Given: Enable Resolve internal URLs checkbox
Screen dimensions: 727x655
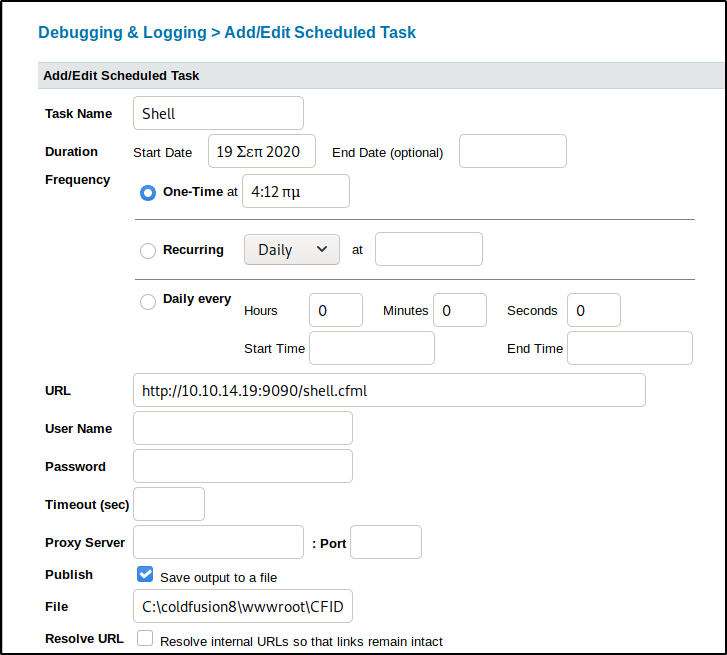Looking at the screenshot, I should tap(145, 638).
